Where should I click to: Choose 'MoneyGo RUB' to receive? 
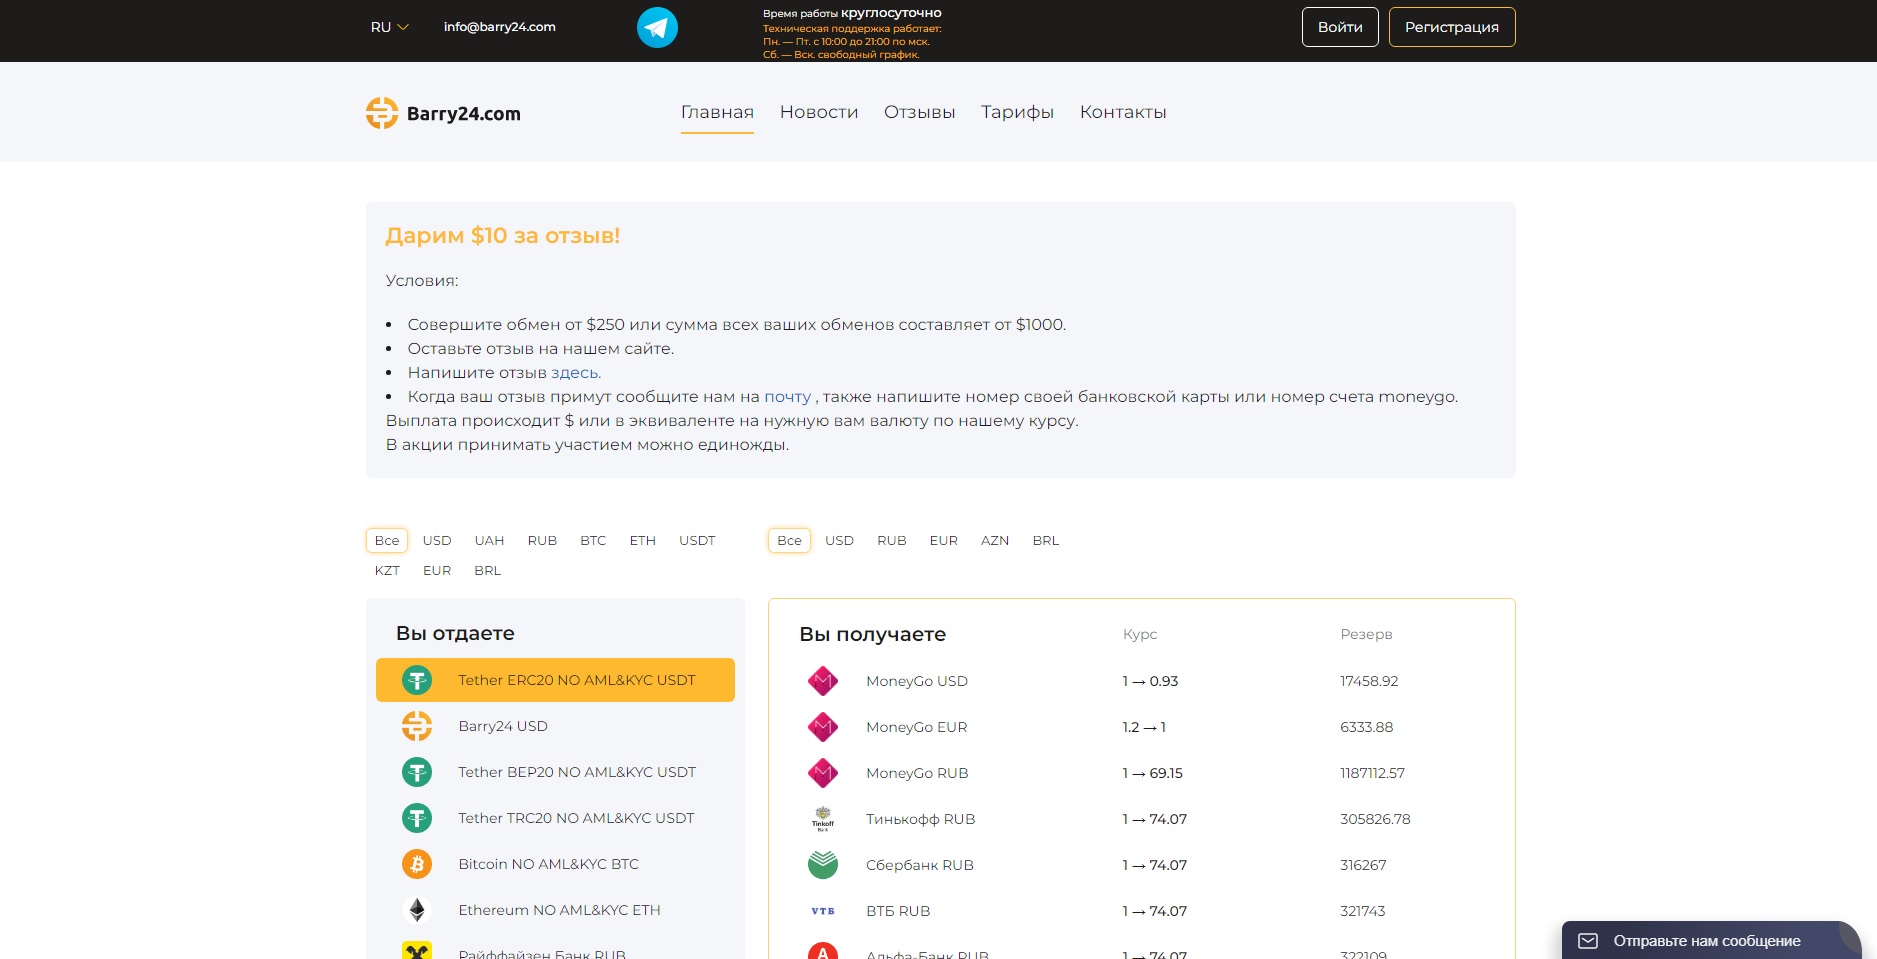[x=1141, y=773]
